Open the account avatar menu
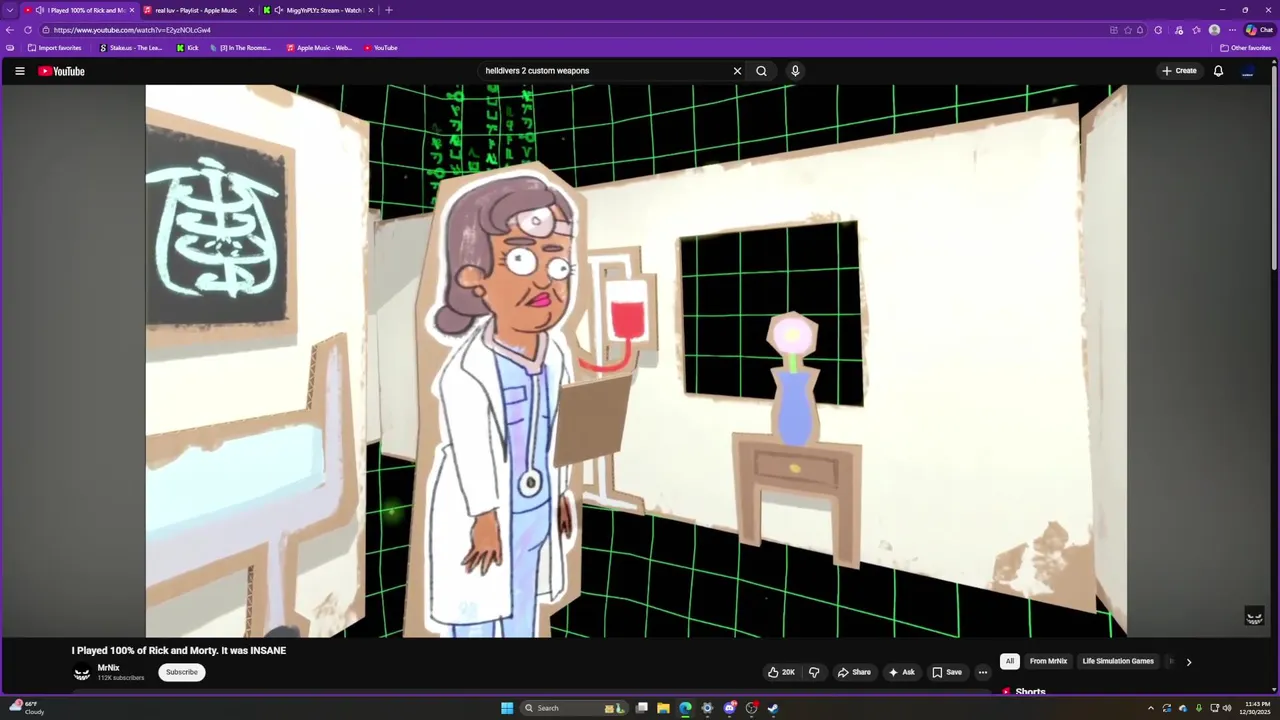The height and width of the screenshot is (720, 1280). click(1248, 71)
